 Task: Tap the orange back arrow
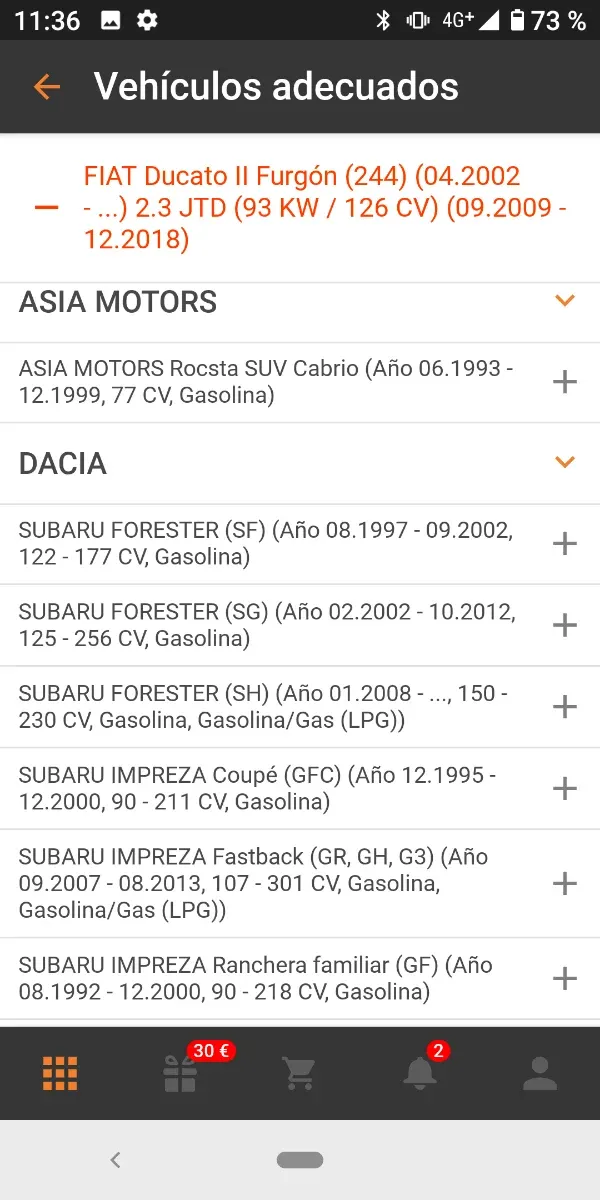(46, 87)
